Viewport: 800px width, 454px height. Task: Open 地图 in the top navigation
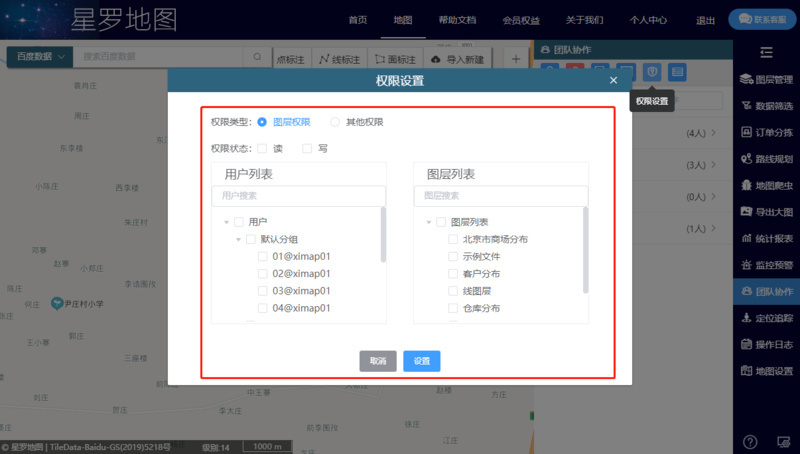coord(403,20)
